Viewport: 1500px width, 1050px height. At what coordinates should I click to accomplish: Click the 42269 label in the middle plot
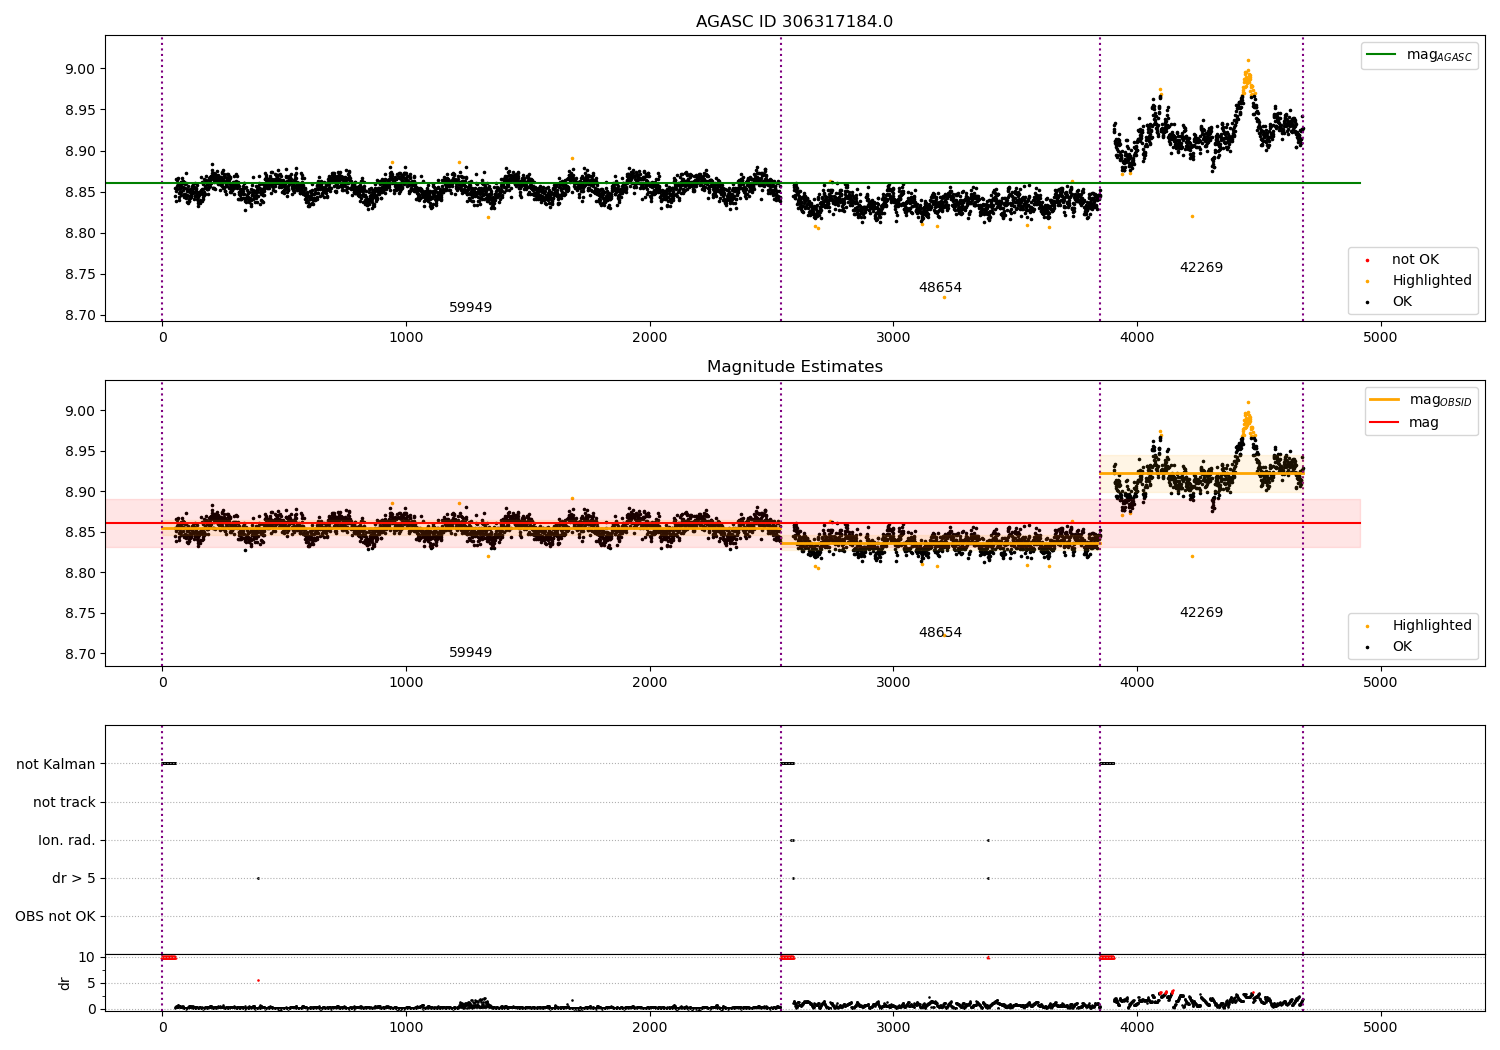pos(1201,613)
